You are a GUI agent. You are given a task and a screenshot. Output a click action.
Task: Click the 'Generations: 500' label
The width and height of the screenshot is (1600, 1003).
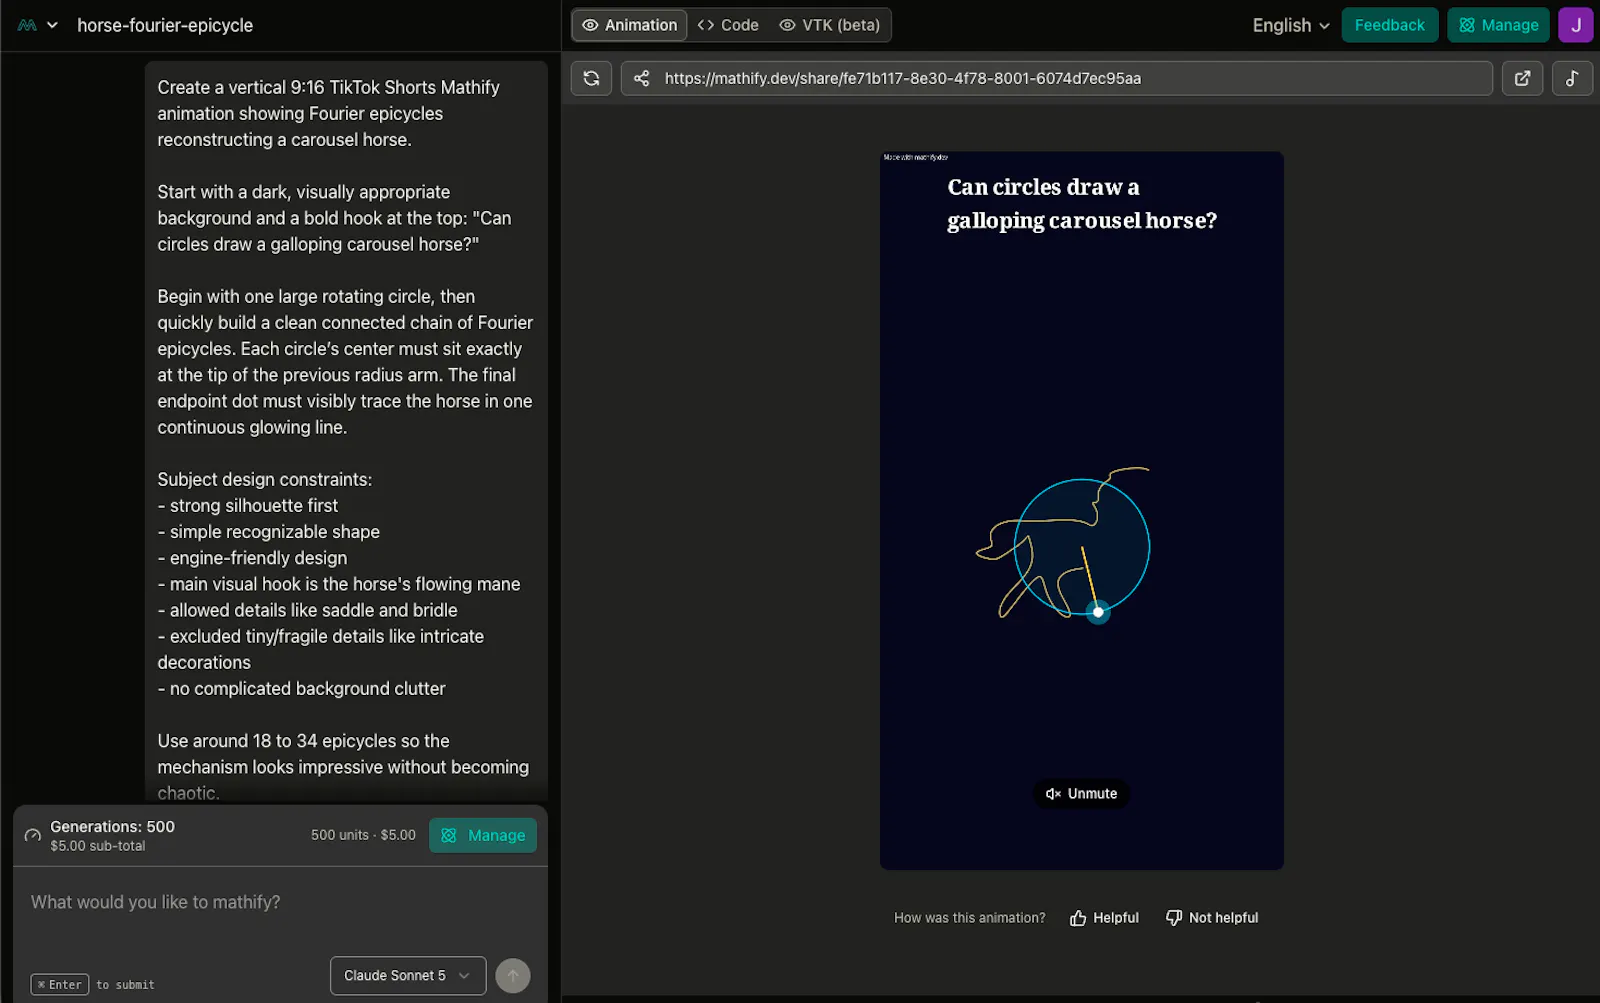(112, 827)
